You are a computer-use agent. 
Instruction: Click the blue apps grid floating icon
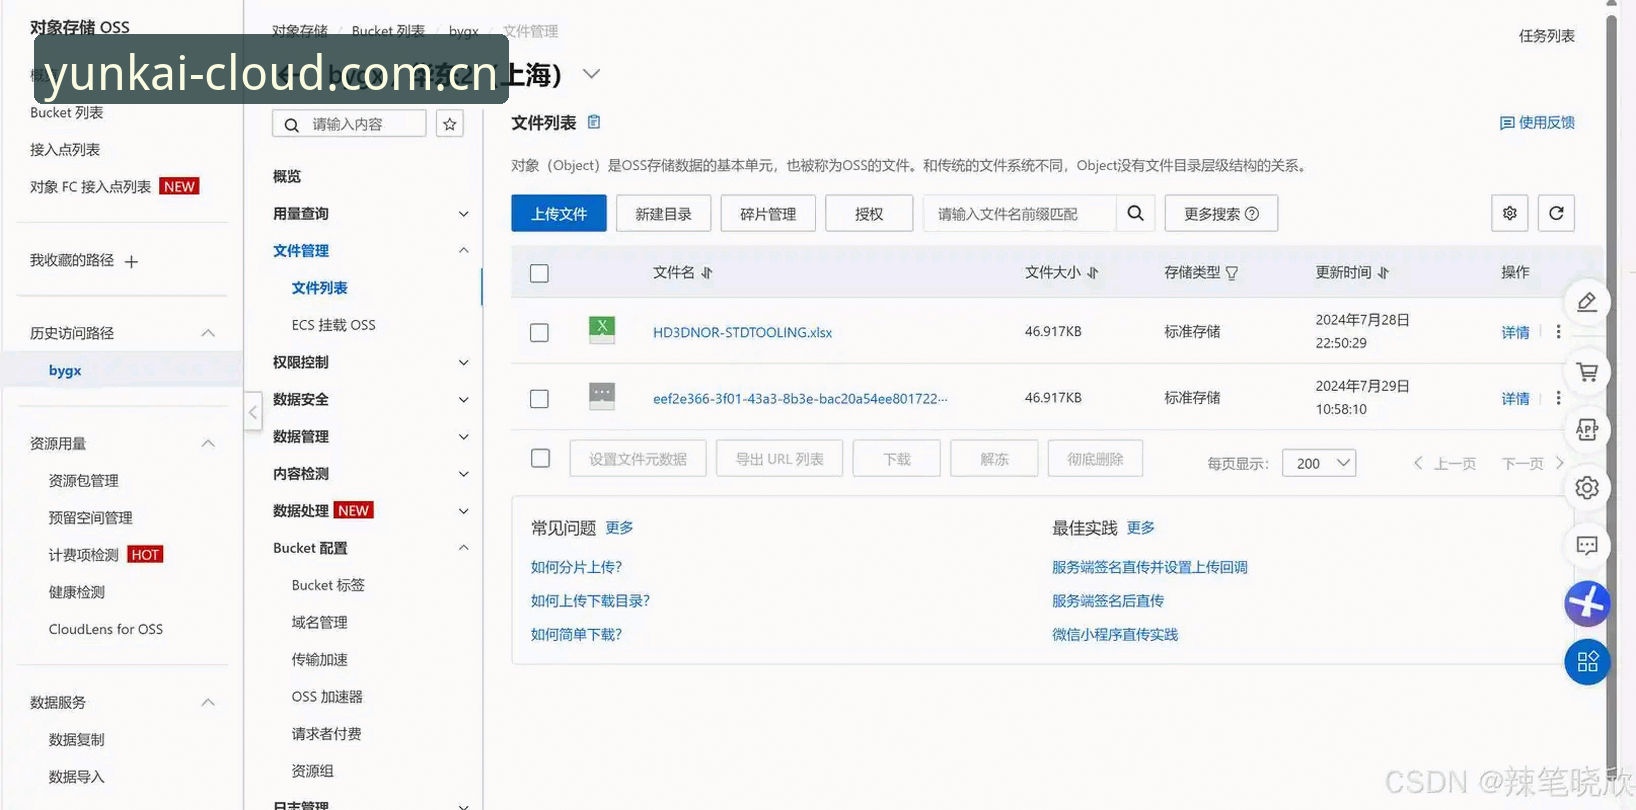tap(1587, 662)
